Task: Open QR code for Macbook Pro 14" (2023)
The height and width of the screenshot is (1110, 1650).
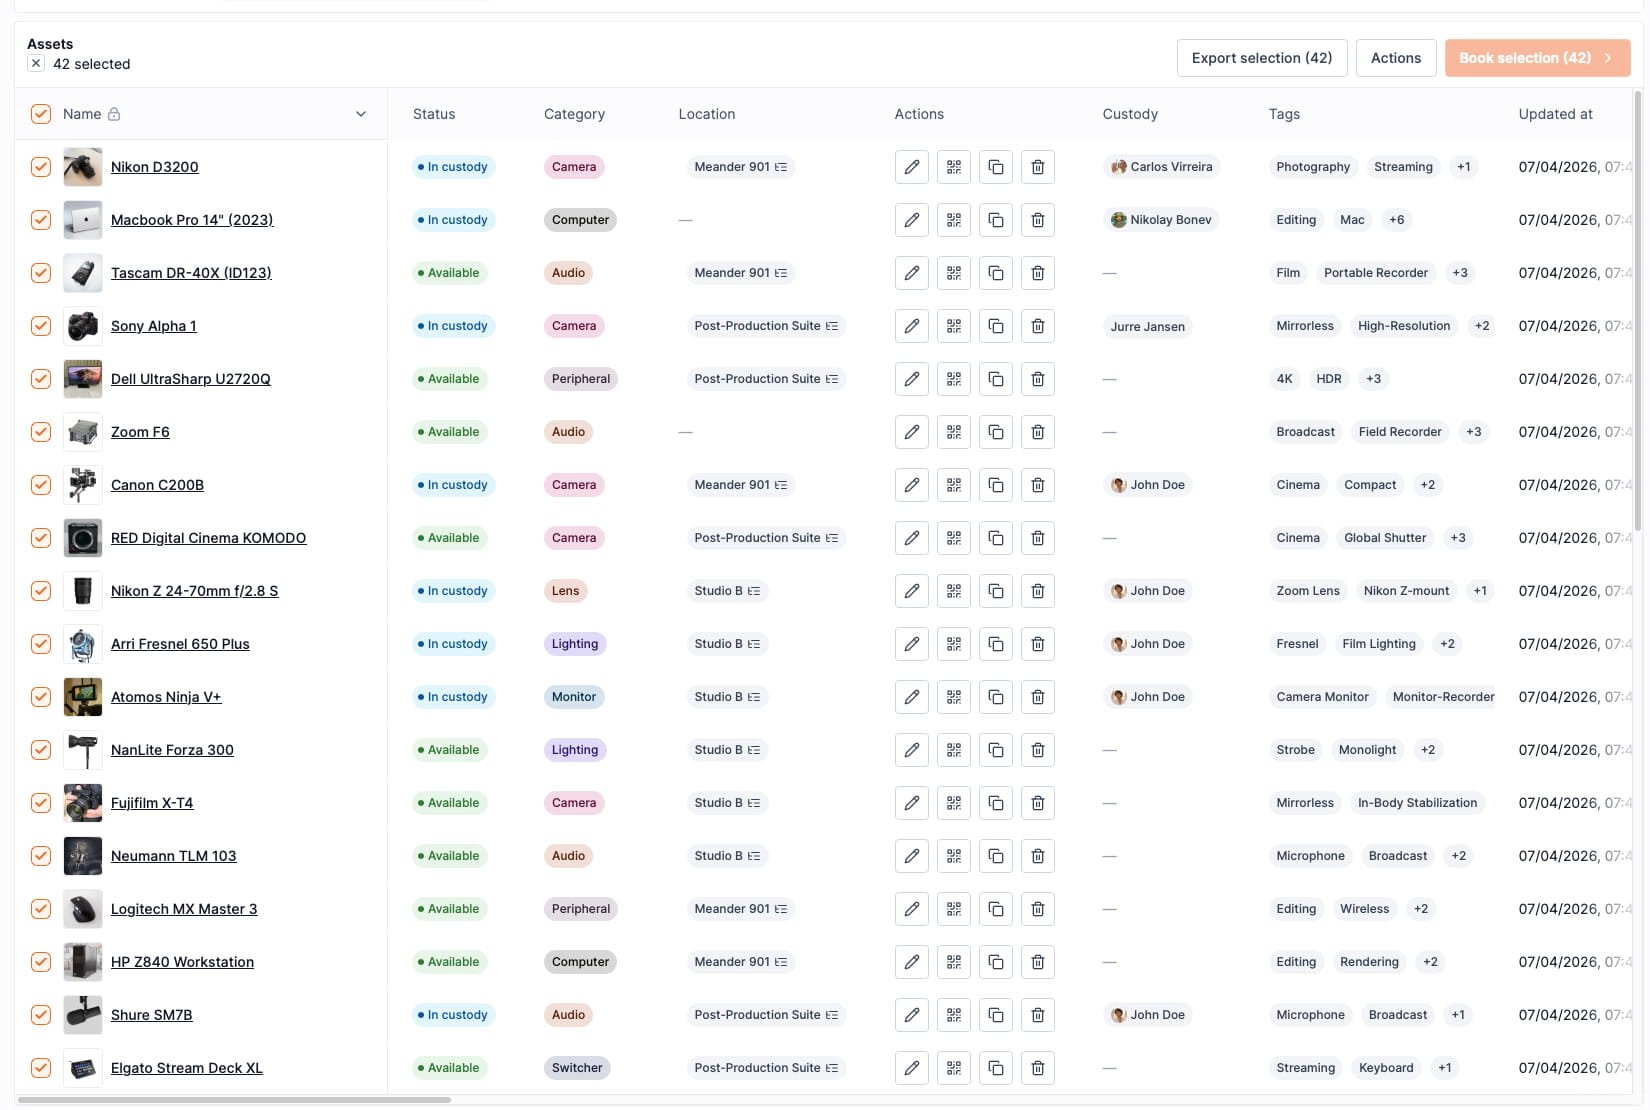Action: [x=953, y=220]
